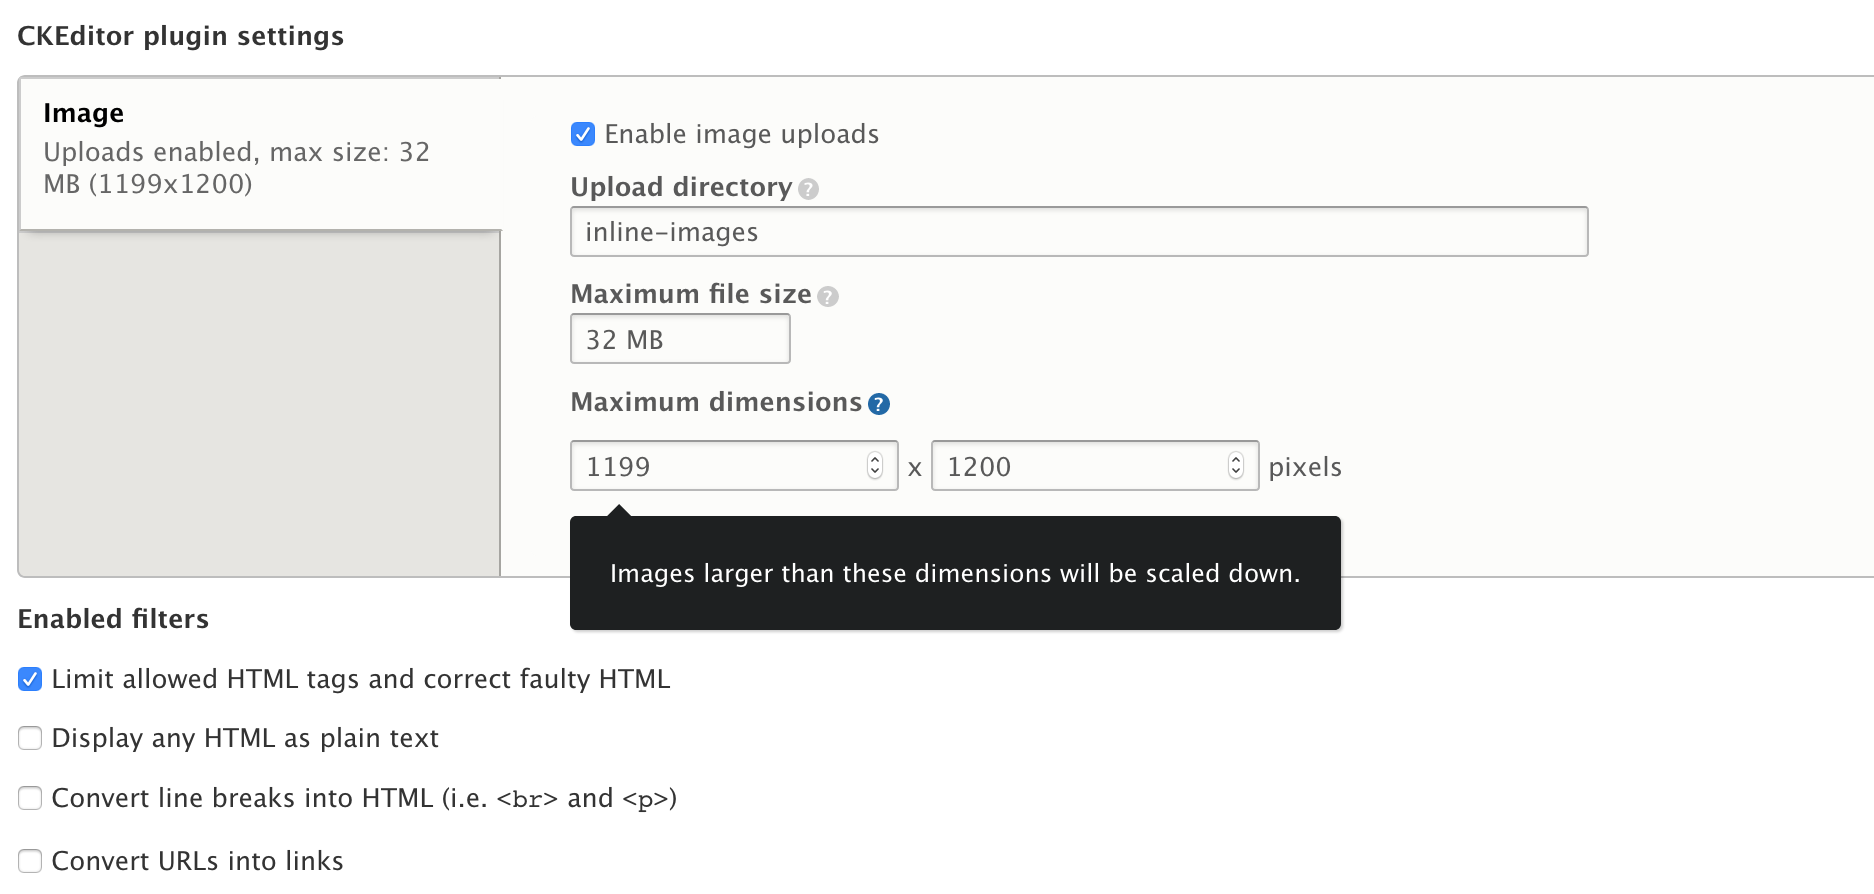
Task: Enable Convert URLs into links
Action: 30,860
